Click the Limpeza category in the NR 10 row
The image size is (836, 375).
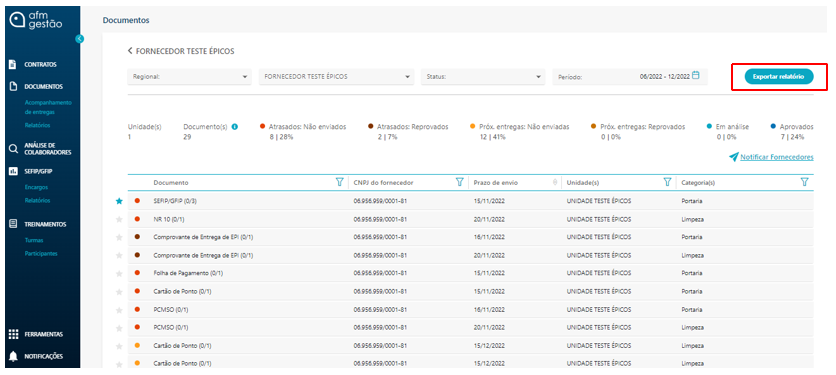pyautogui.click(x=692, y=219)
